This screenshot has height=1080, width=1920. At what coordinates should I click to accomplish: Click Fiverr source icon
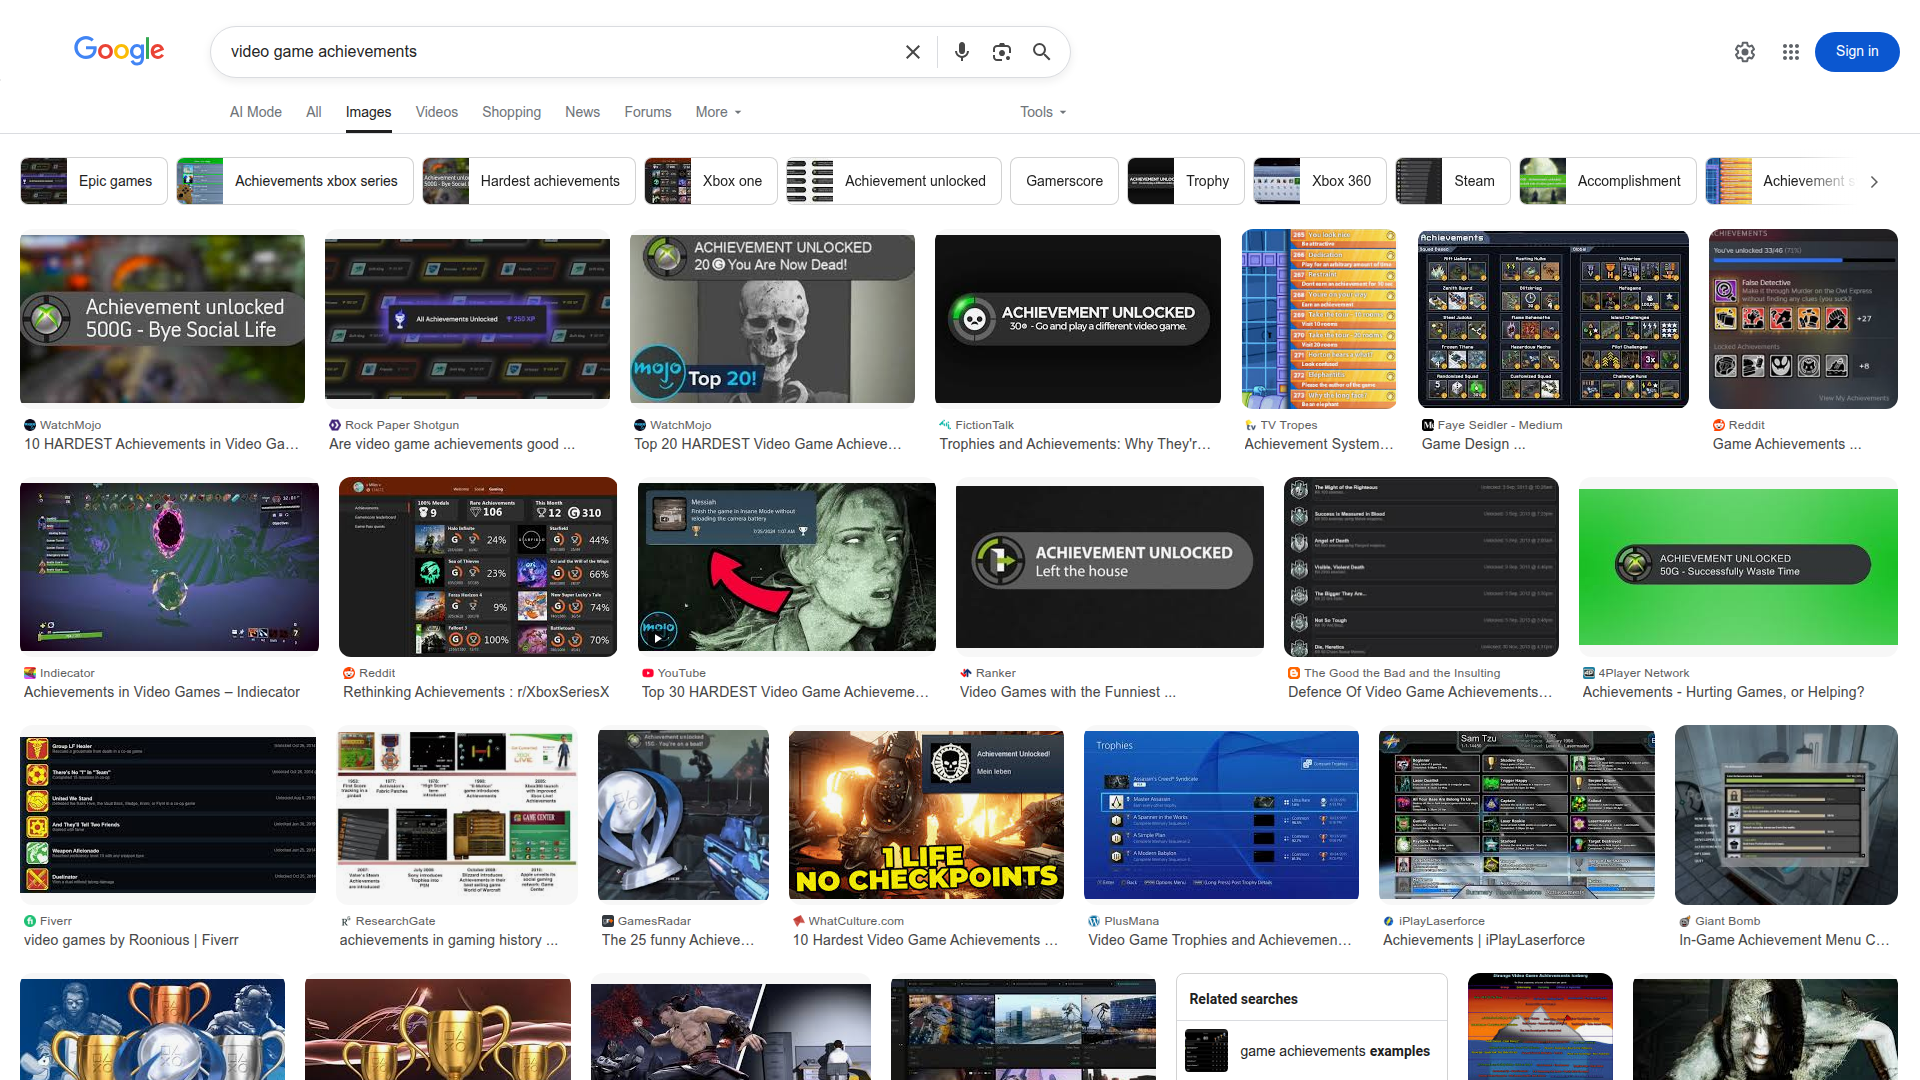pos(30,921)
